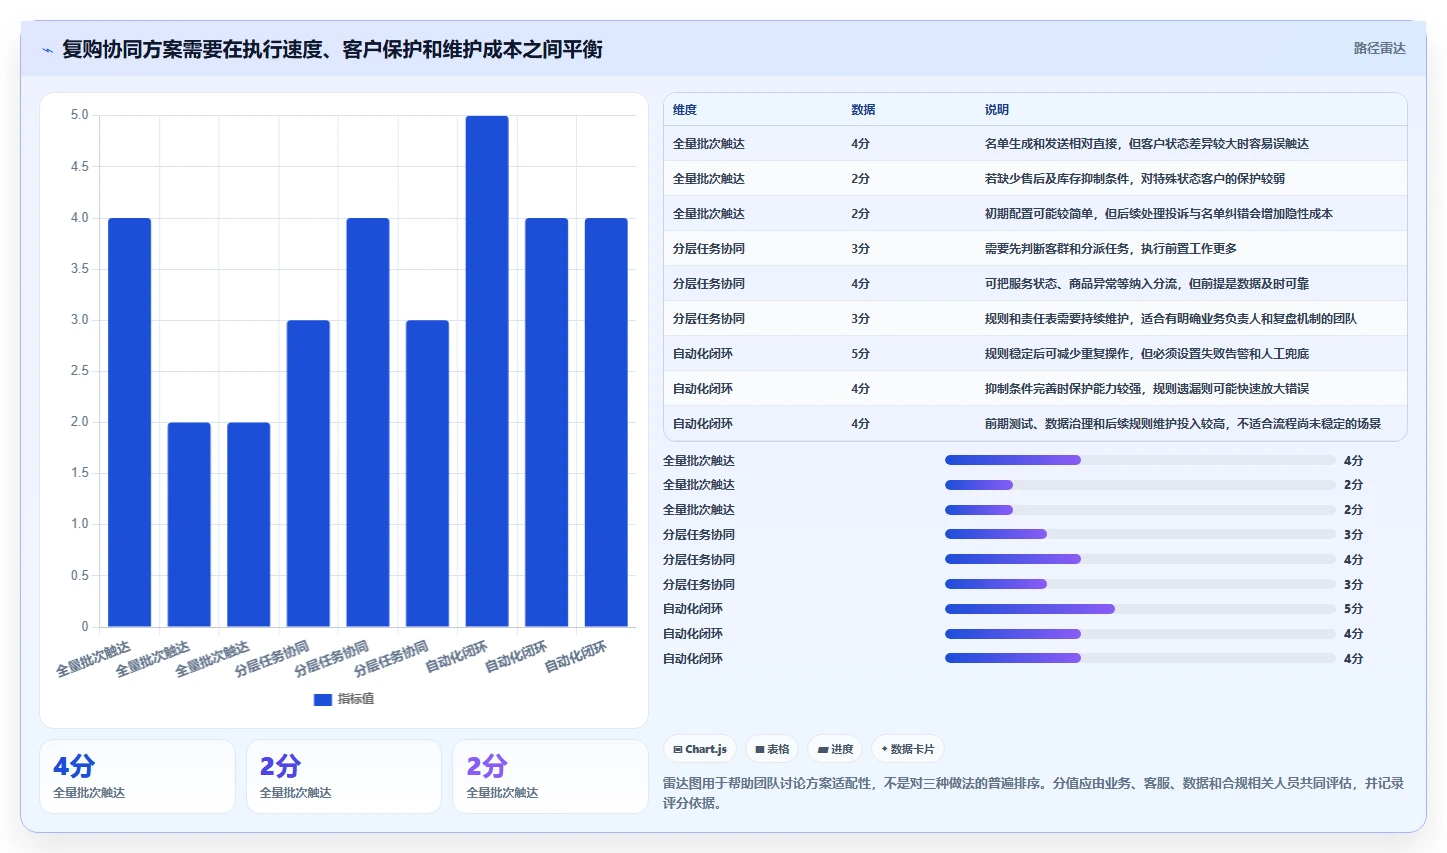Open the blue 4分 全量批次触达 summary card
The image size is (1447, 853).
[137, 777]
